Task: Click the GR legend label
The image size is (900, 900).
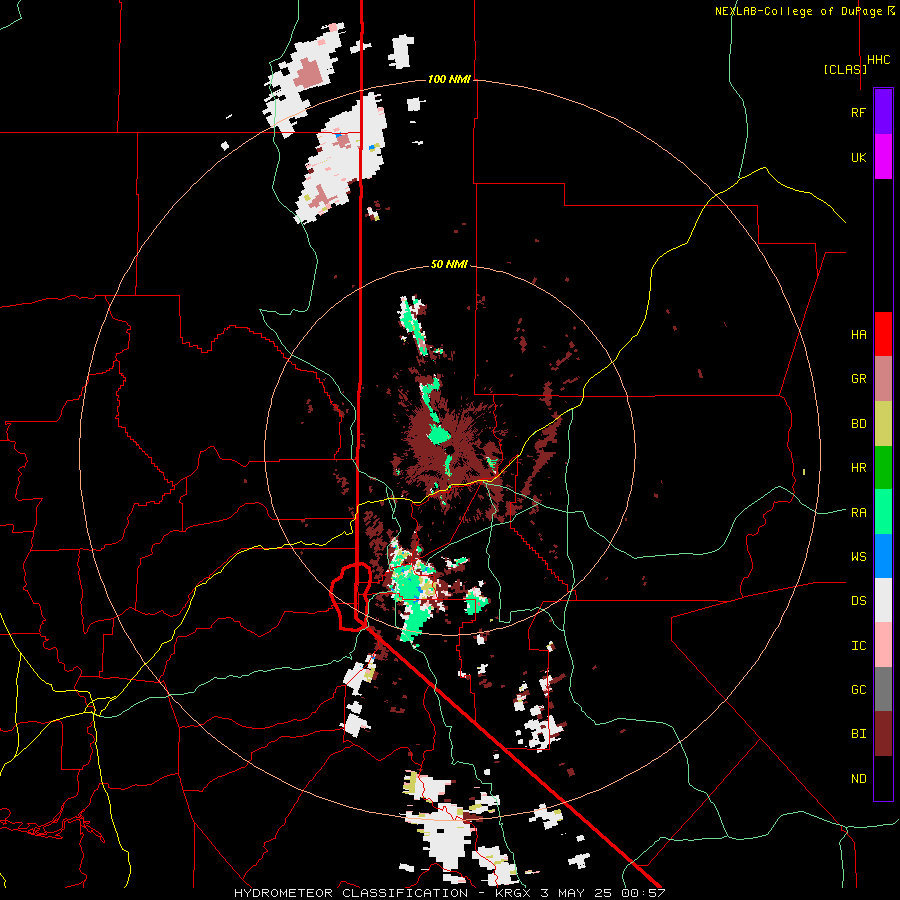Action: point(858,379)
